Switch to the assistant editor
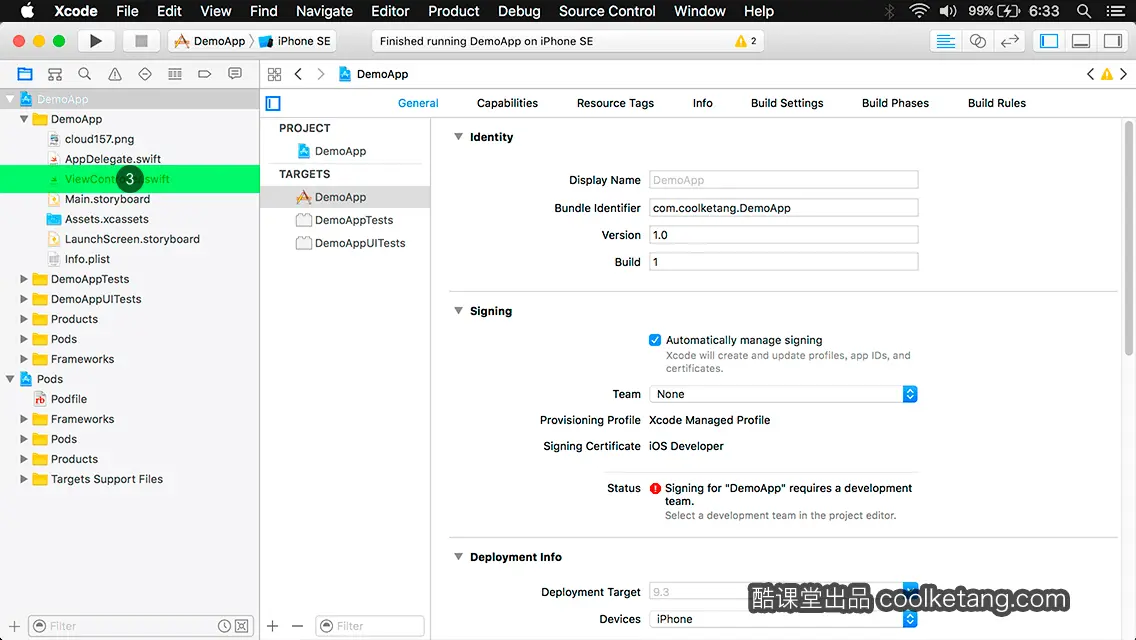This screenshot has height=640, width=1136. pos(977,41)
